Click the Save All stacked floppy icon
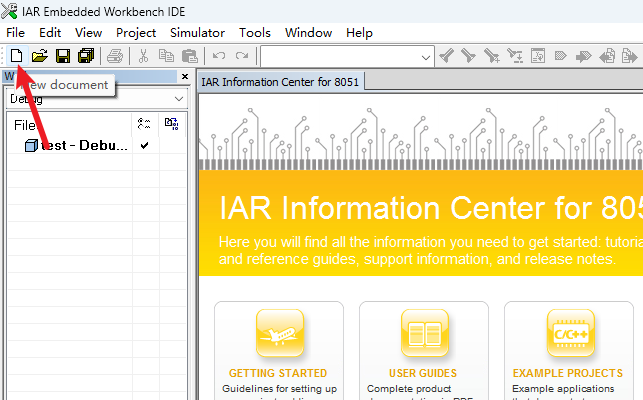The width and height of the screenshot is (643, 400). pos(86,56)
